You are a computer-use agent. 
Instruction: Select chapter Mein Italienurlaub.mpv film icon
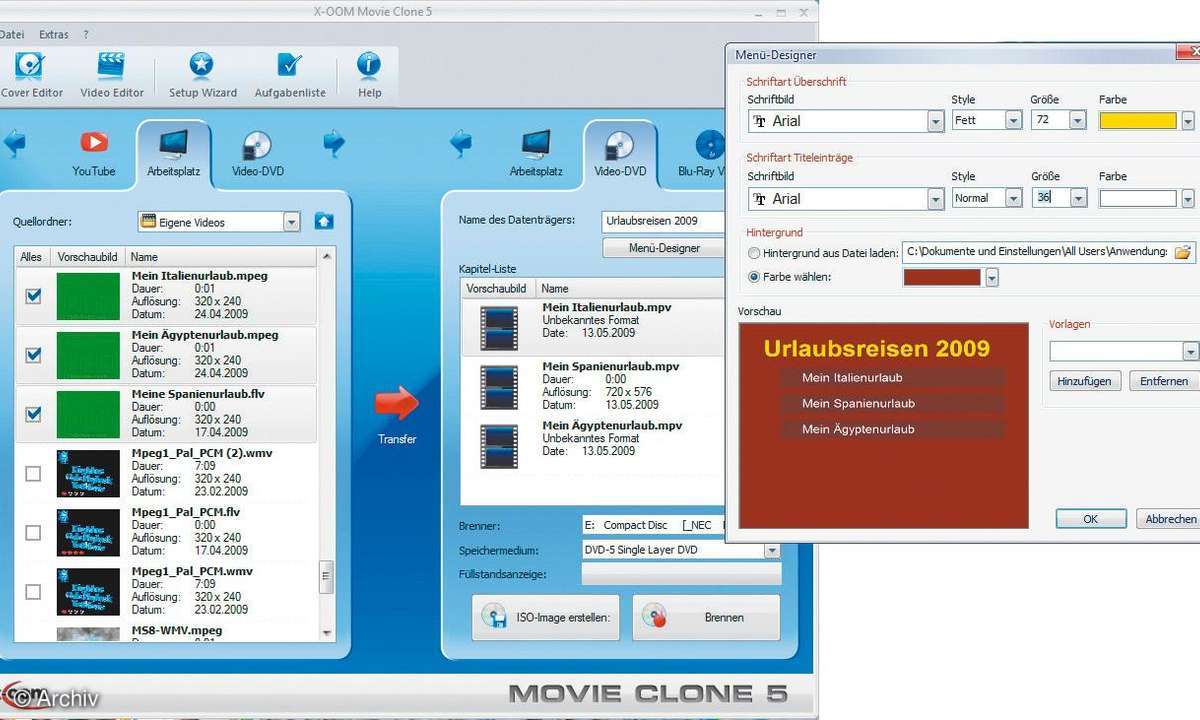(499, 328)
